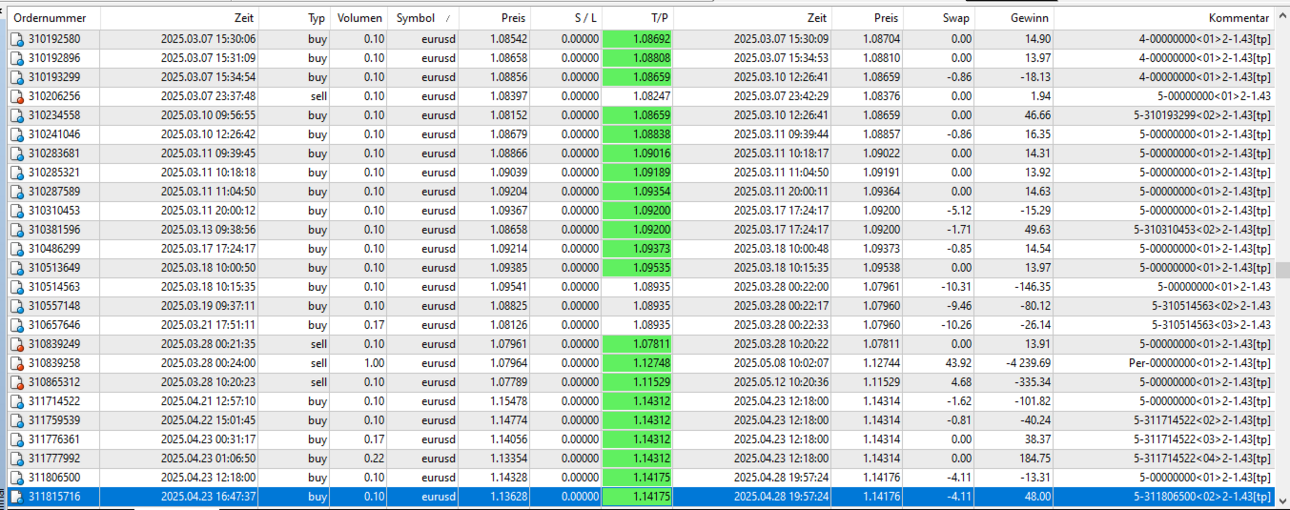Click the order icon for 310310453
The height and width of the screenshot is (510, 1290).
click(17, 210)
